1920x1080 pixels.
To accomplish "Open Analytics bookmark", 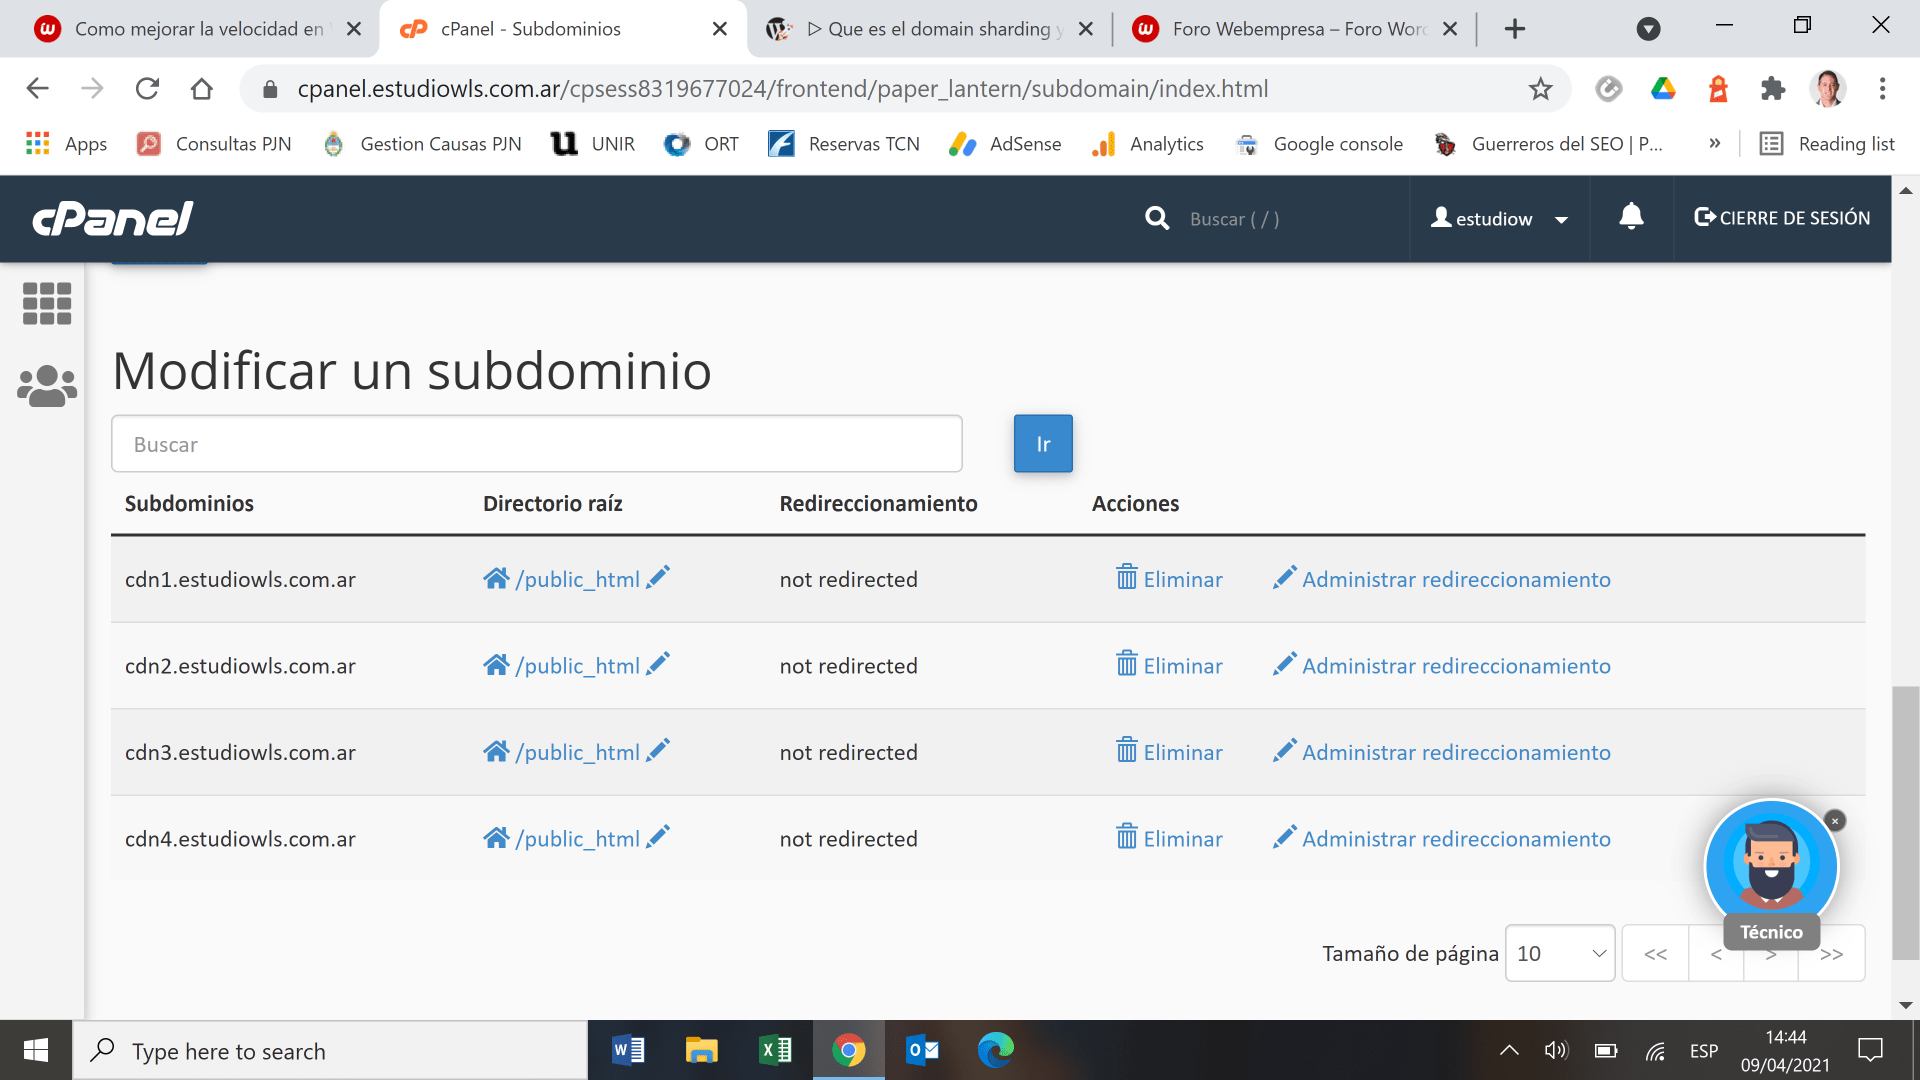I will pyautogui.click(x=1148, y=144).
